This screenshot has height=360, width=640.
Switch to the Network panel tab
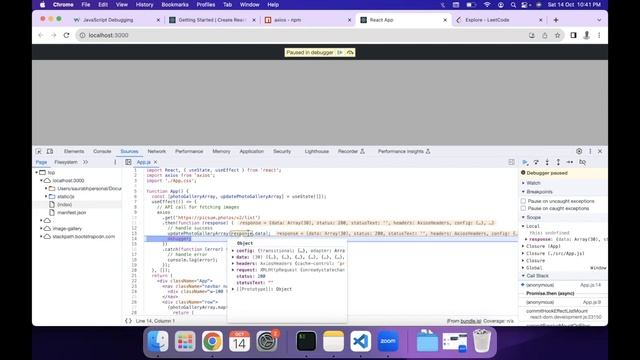tap(157, 151)
